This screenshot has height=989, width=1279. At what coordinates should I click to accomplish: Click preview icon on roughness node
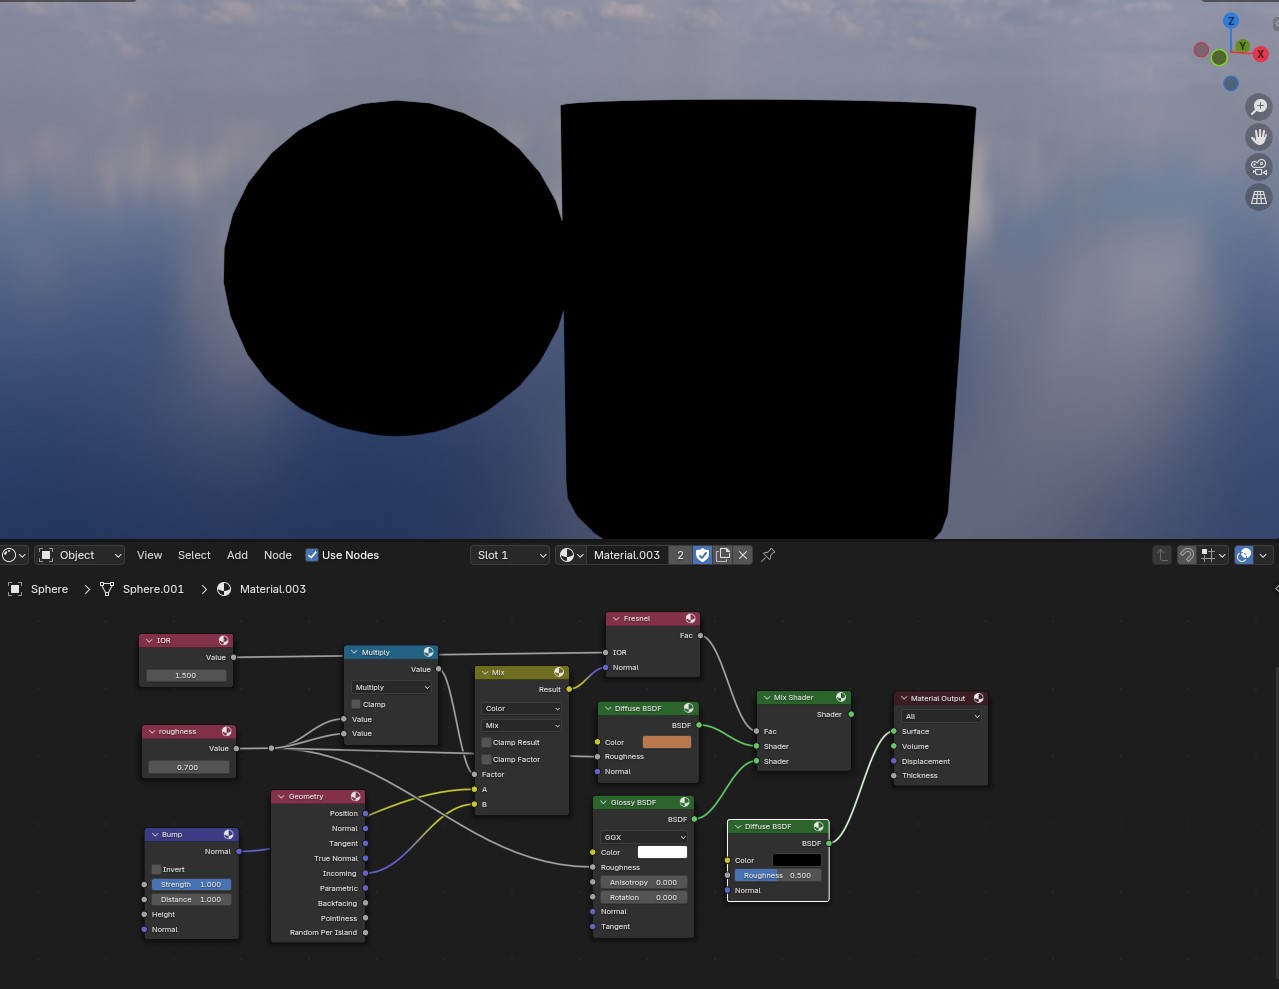pos(226,731)
